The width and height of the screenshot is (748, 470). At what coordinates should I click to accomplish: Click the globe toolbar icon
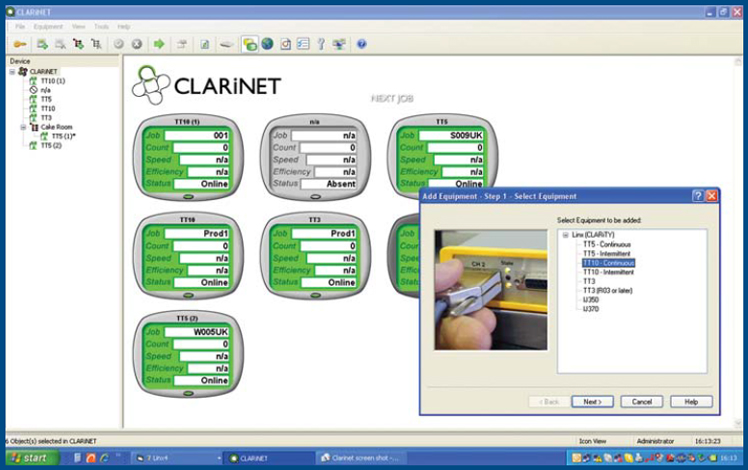267,44
